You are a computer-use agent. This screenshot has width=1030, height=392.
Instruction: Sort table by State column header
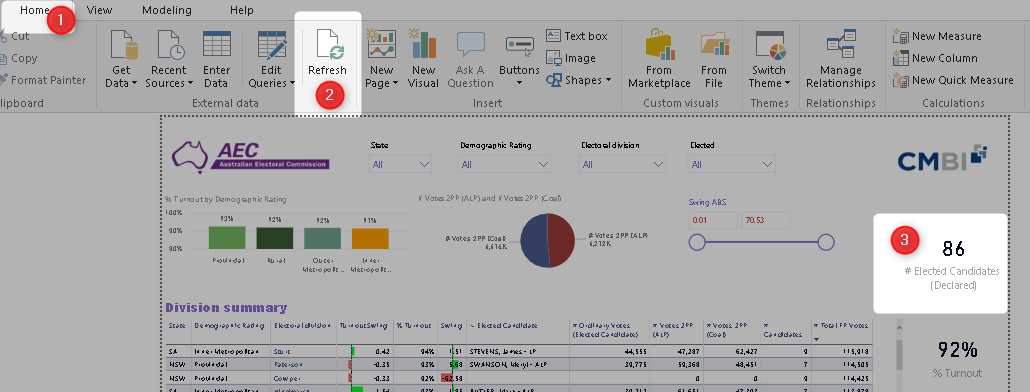(176, 326)
